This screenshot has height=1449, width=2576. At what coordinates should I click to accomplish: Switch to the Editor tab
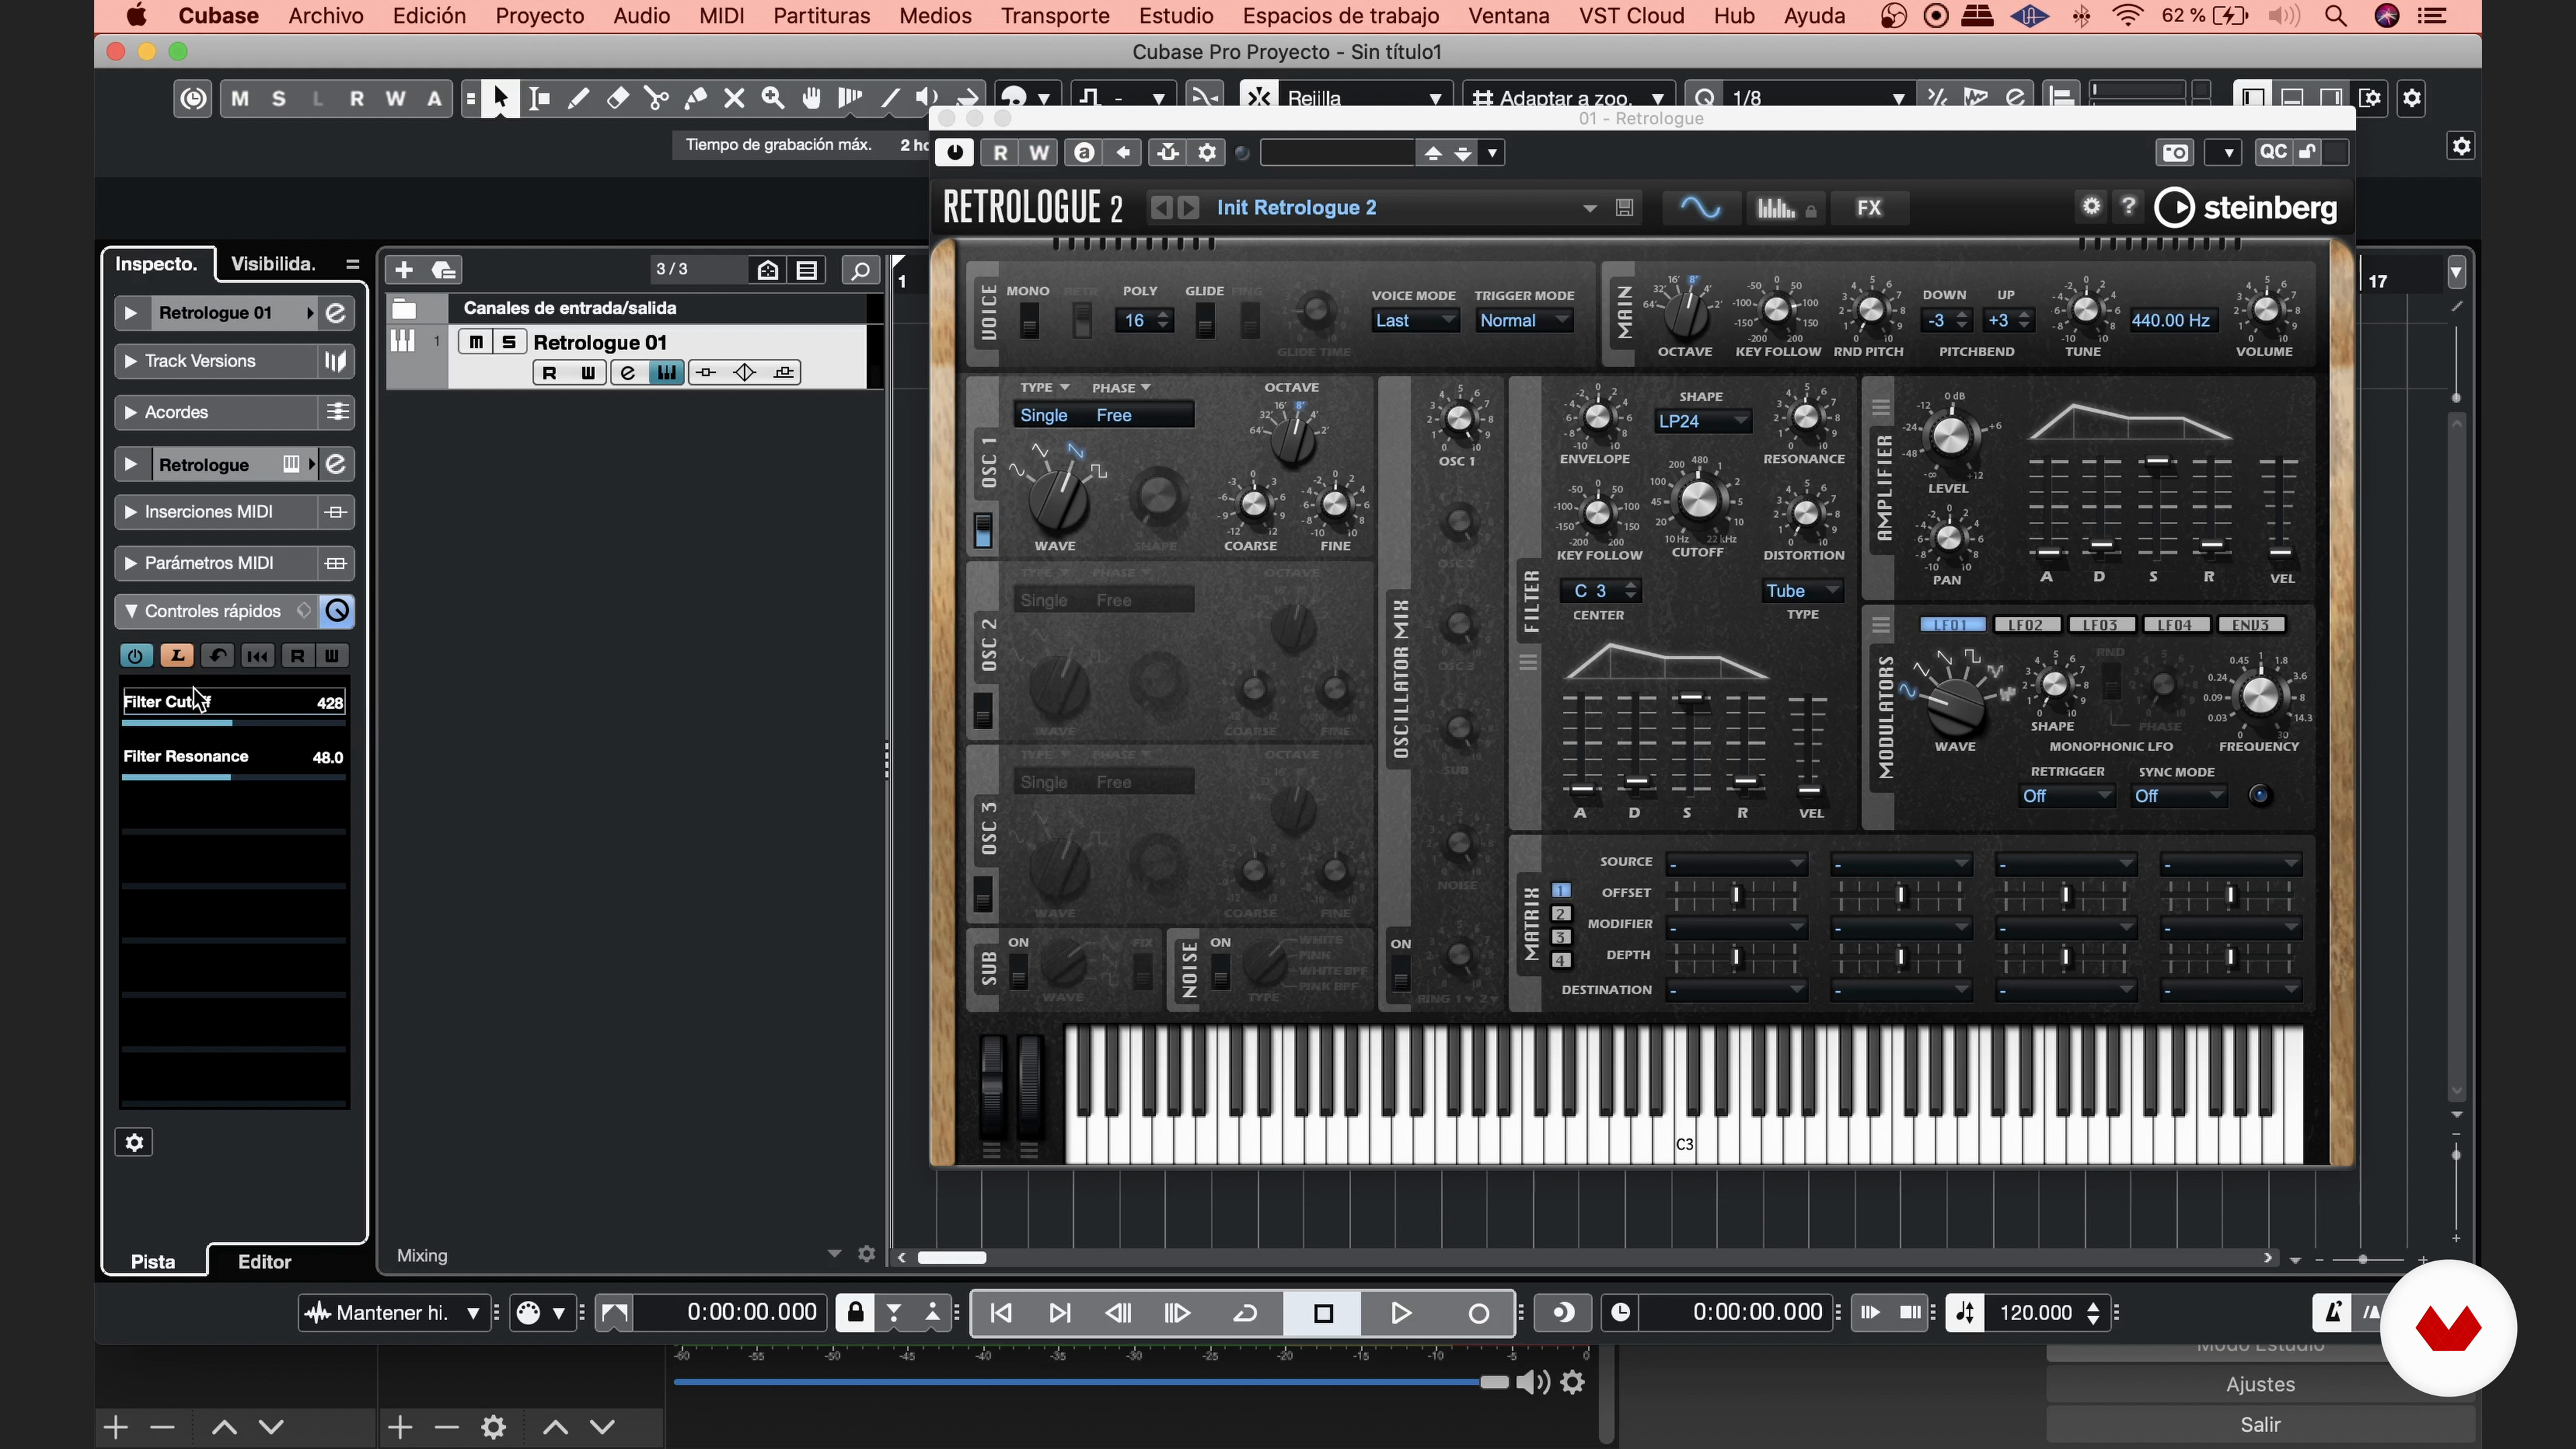pyautogui.click(x=264, y=1262)
